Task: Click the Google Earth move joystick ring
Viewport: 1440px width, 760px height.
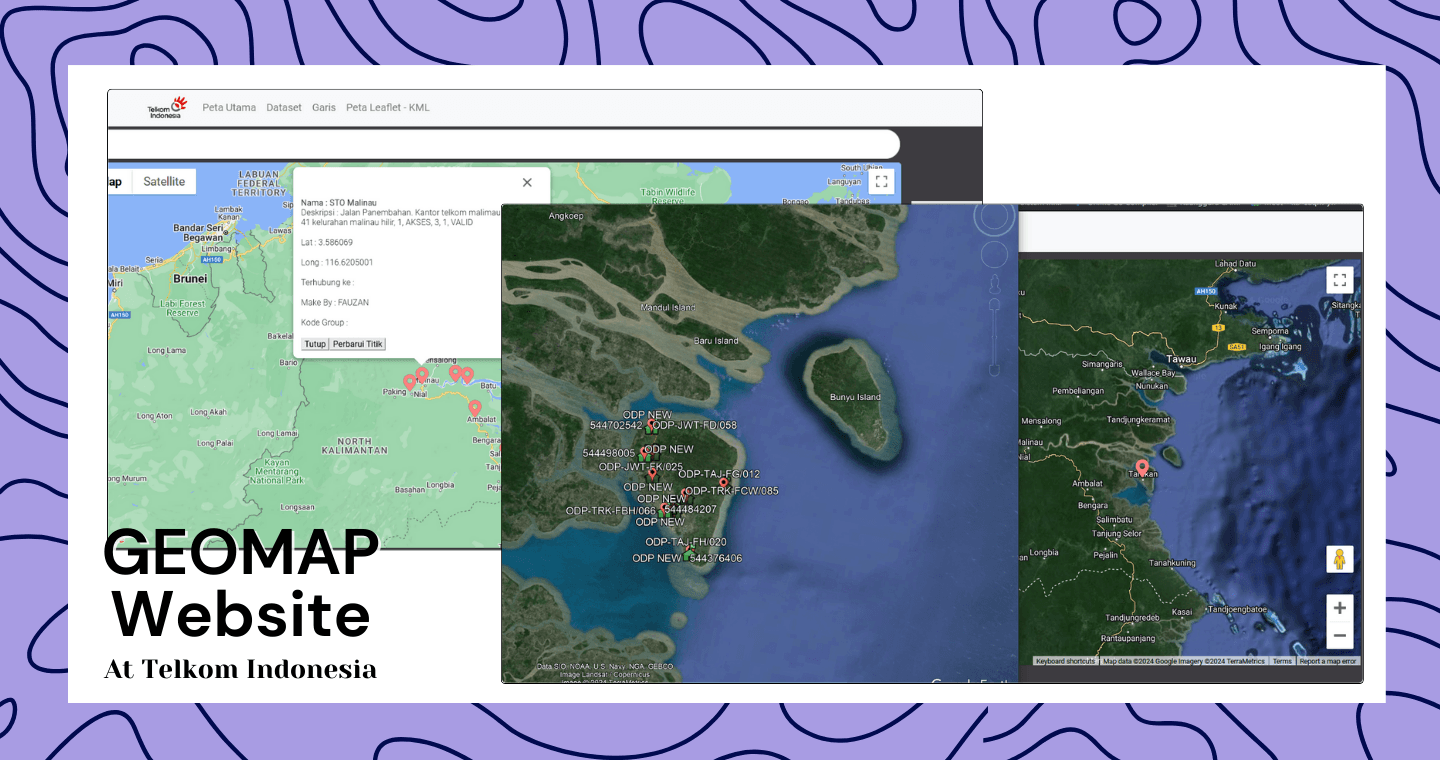Action: point(994,255)
